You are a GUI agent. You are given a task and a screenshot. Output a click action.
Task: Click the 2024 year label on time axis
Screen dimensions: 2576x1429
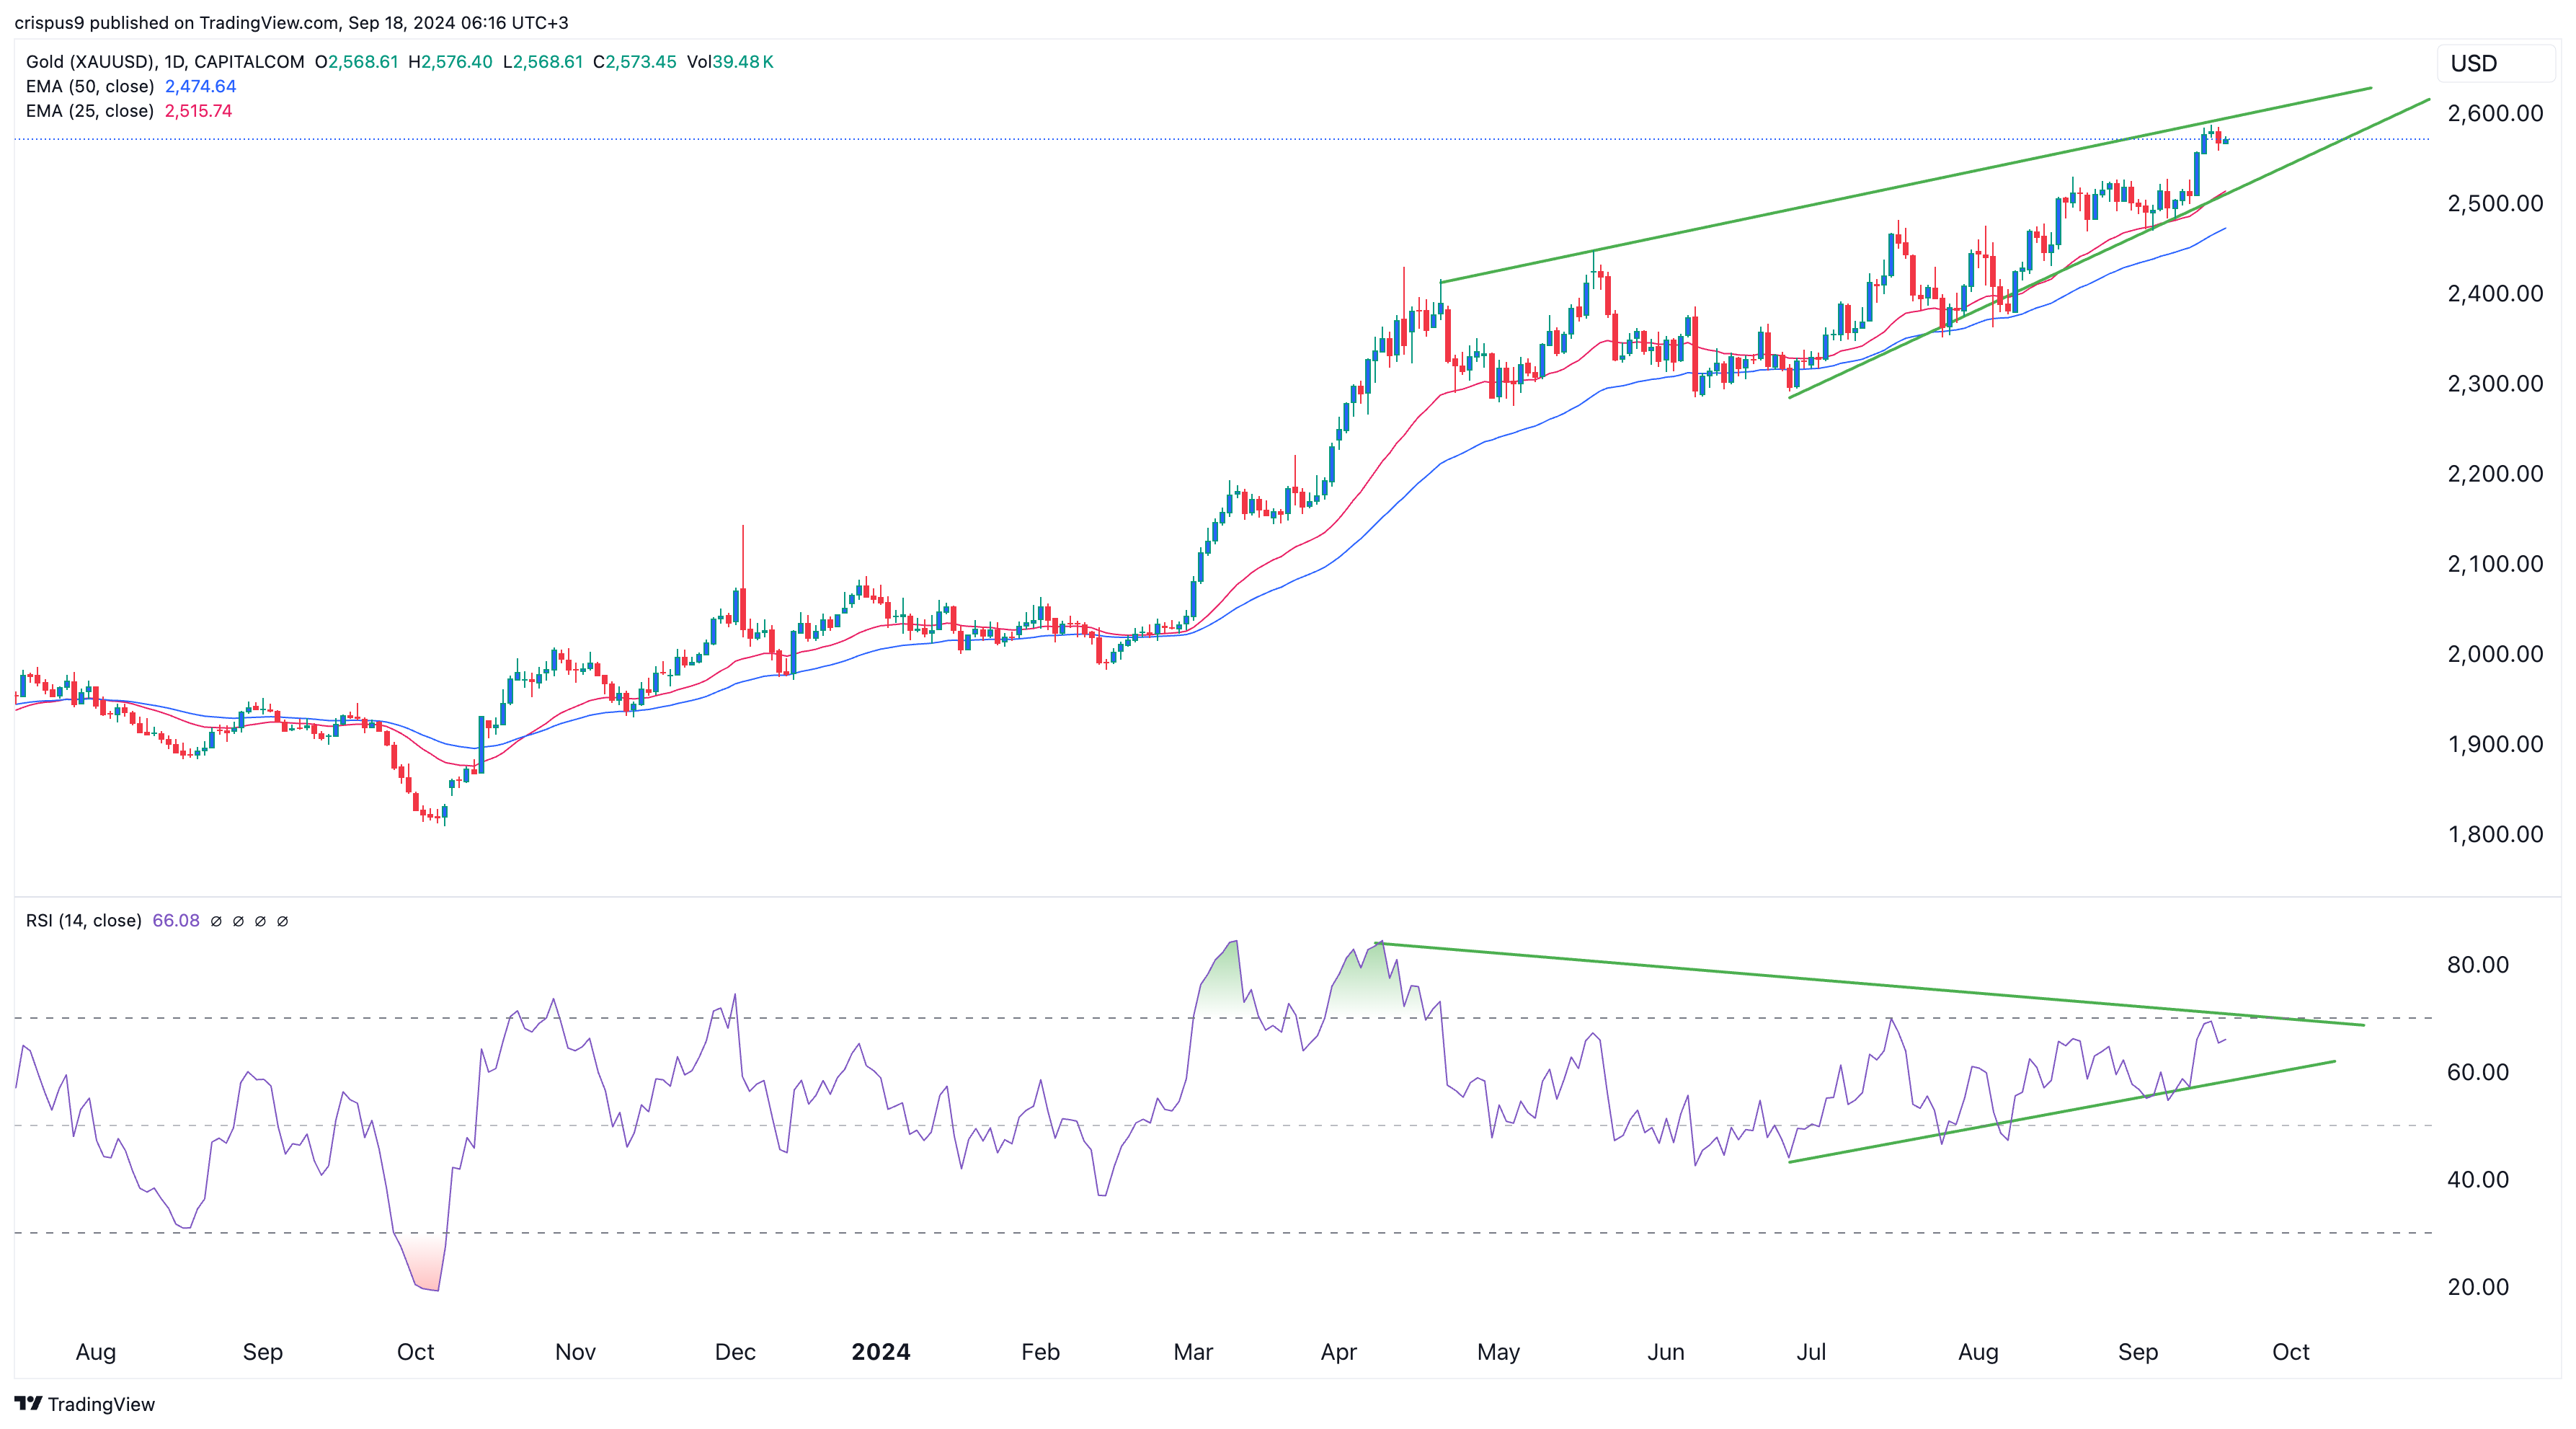pyautogui.click(x=880, y=1352)
